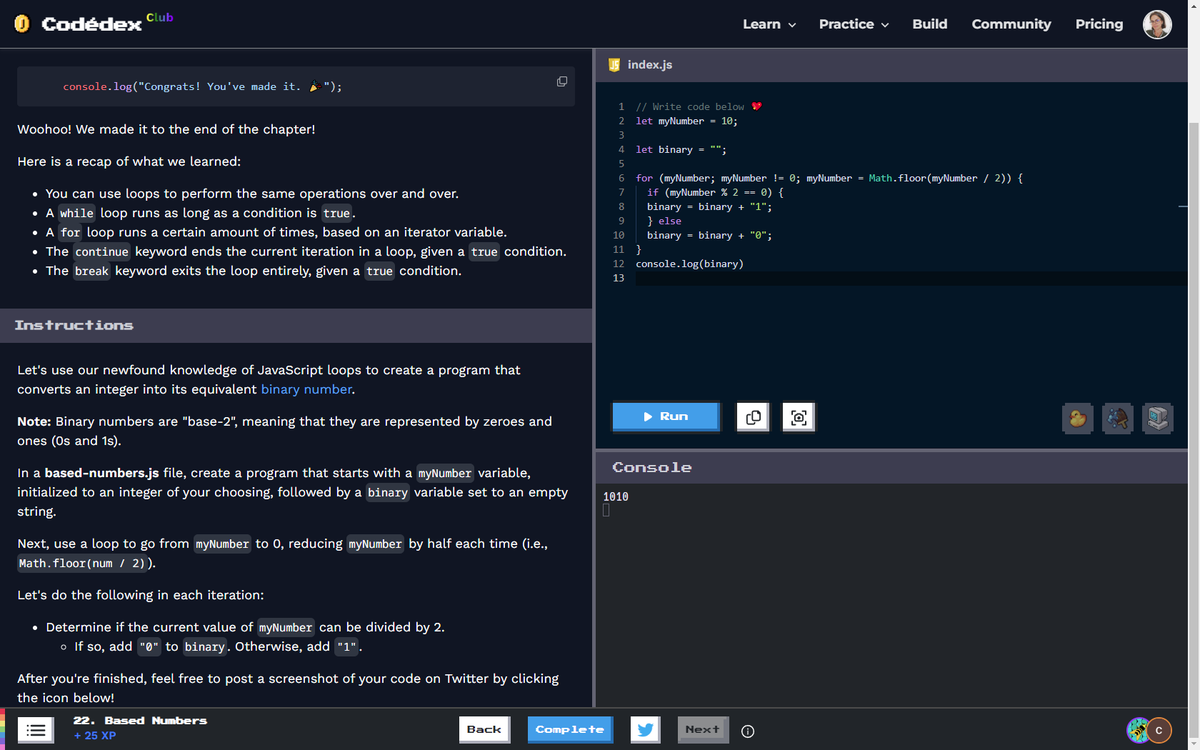This screenshot has height=750, width=1200.
Task: Click the Next exercise button
Action: [702, 729]
